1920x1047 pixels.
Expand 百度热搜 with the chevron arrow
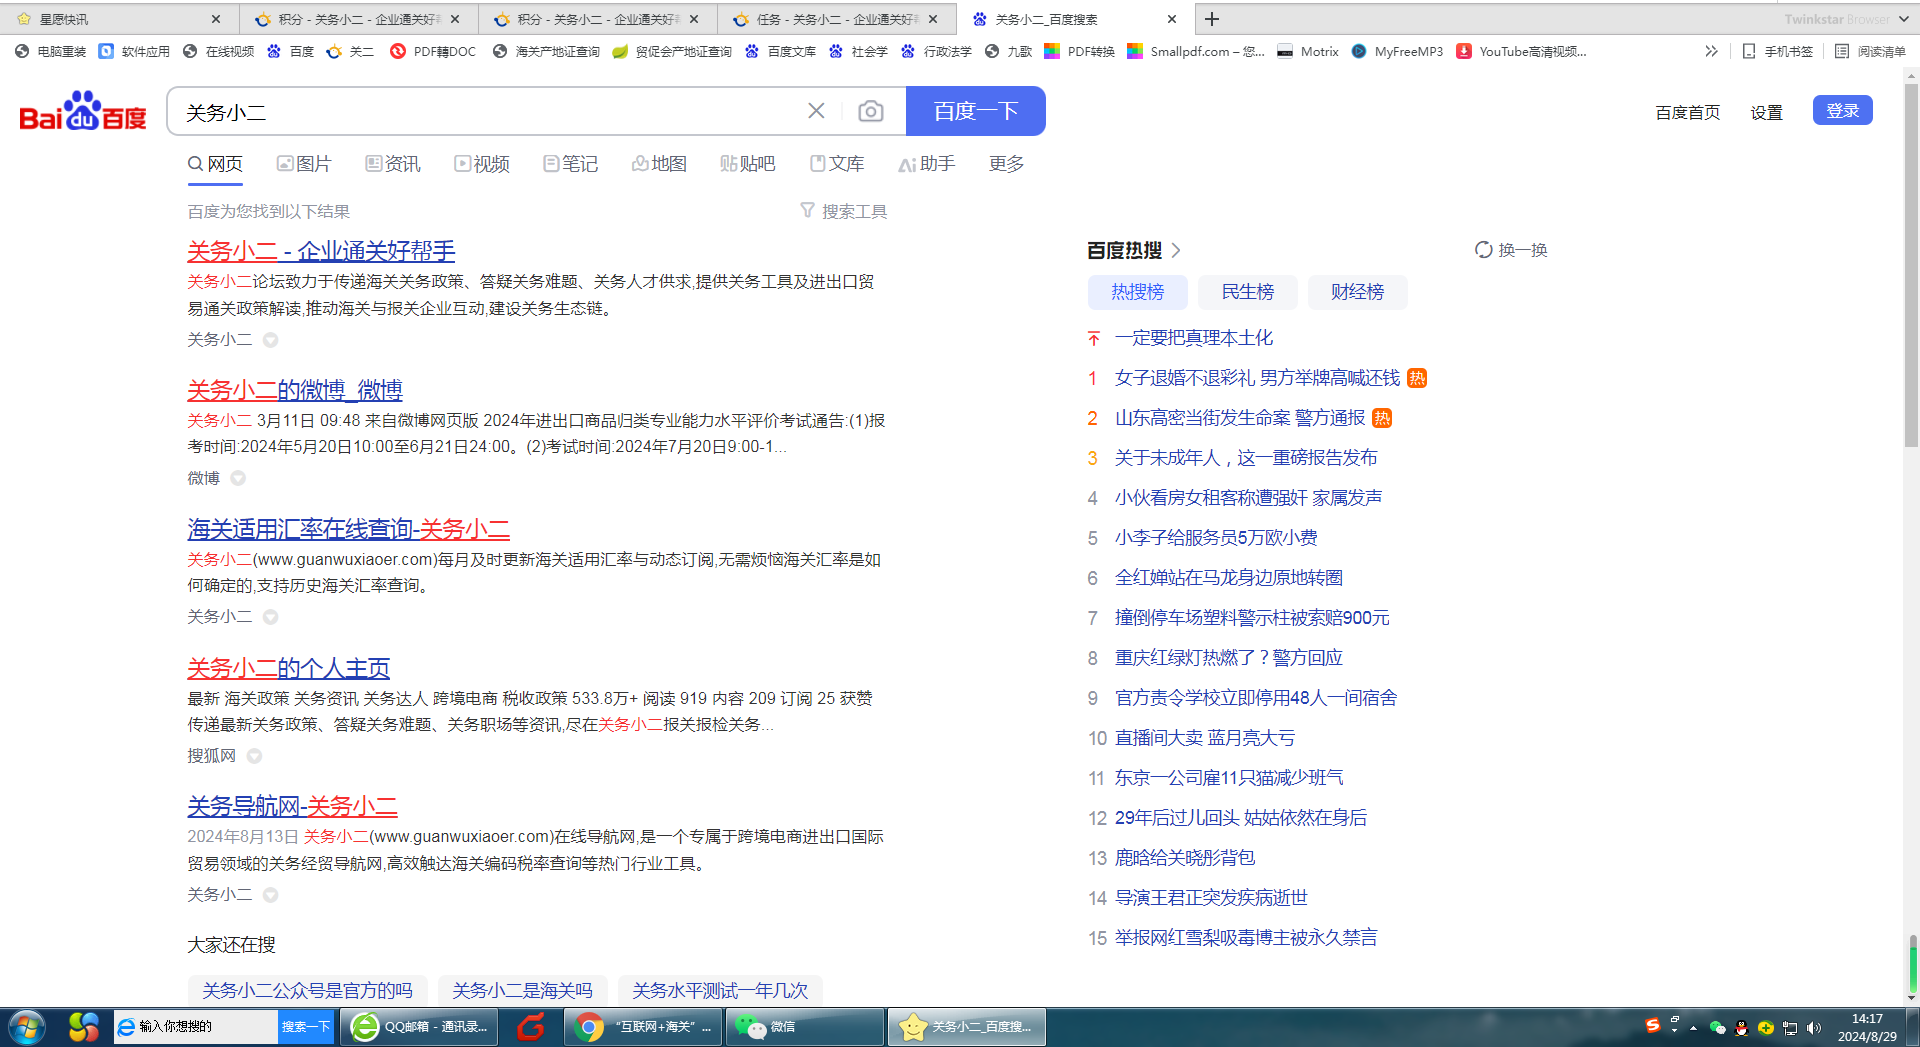coord(1176,250)
